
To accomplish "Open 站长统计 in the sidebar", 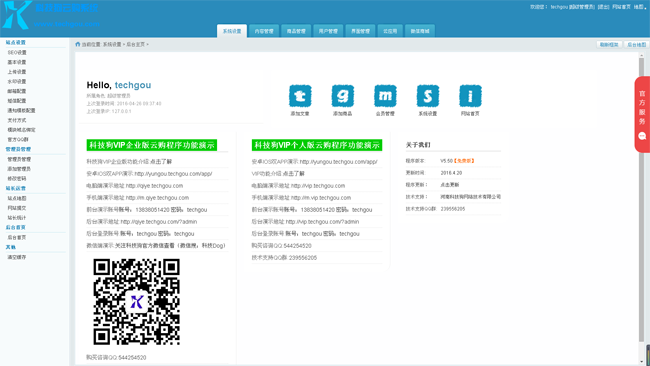I will [17, 218].
